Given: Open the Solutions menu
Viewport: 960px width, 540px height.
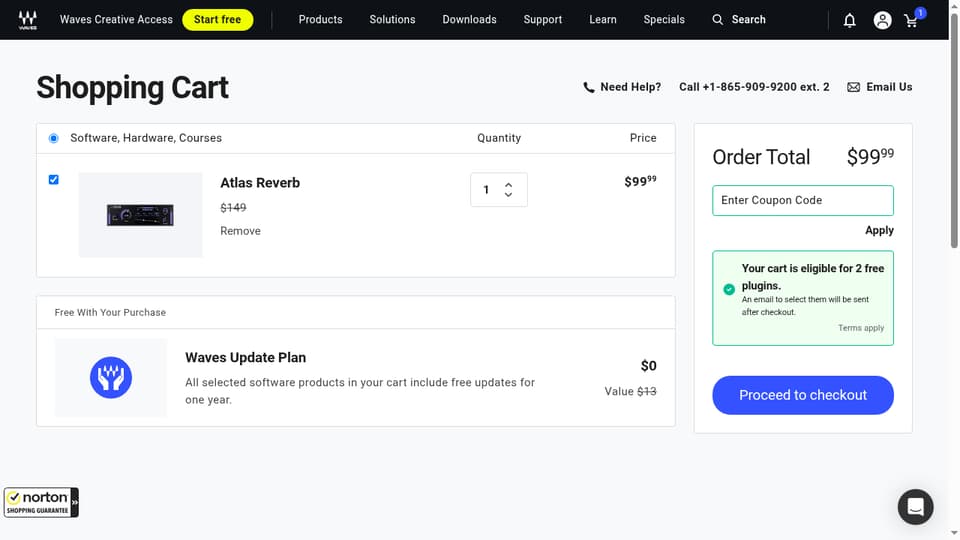Looking at the screenshot, I should [x=392, y=20].
